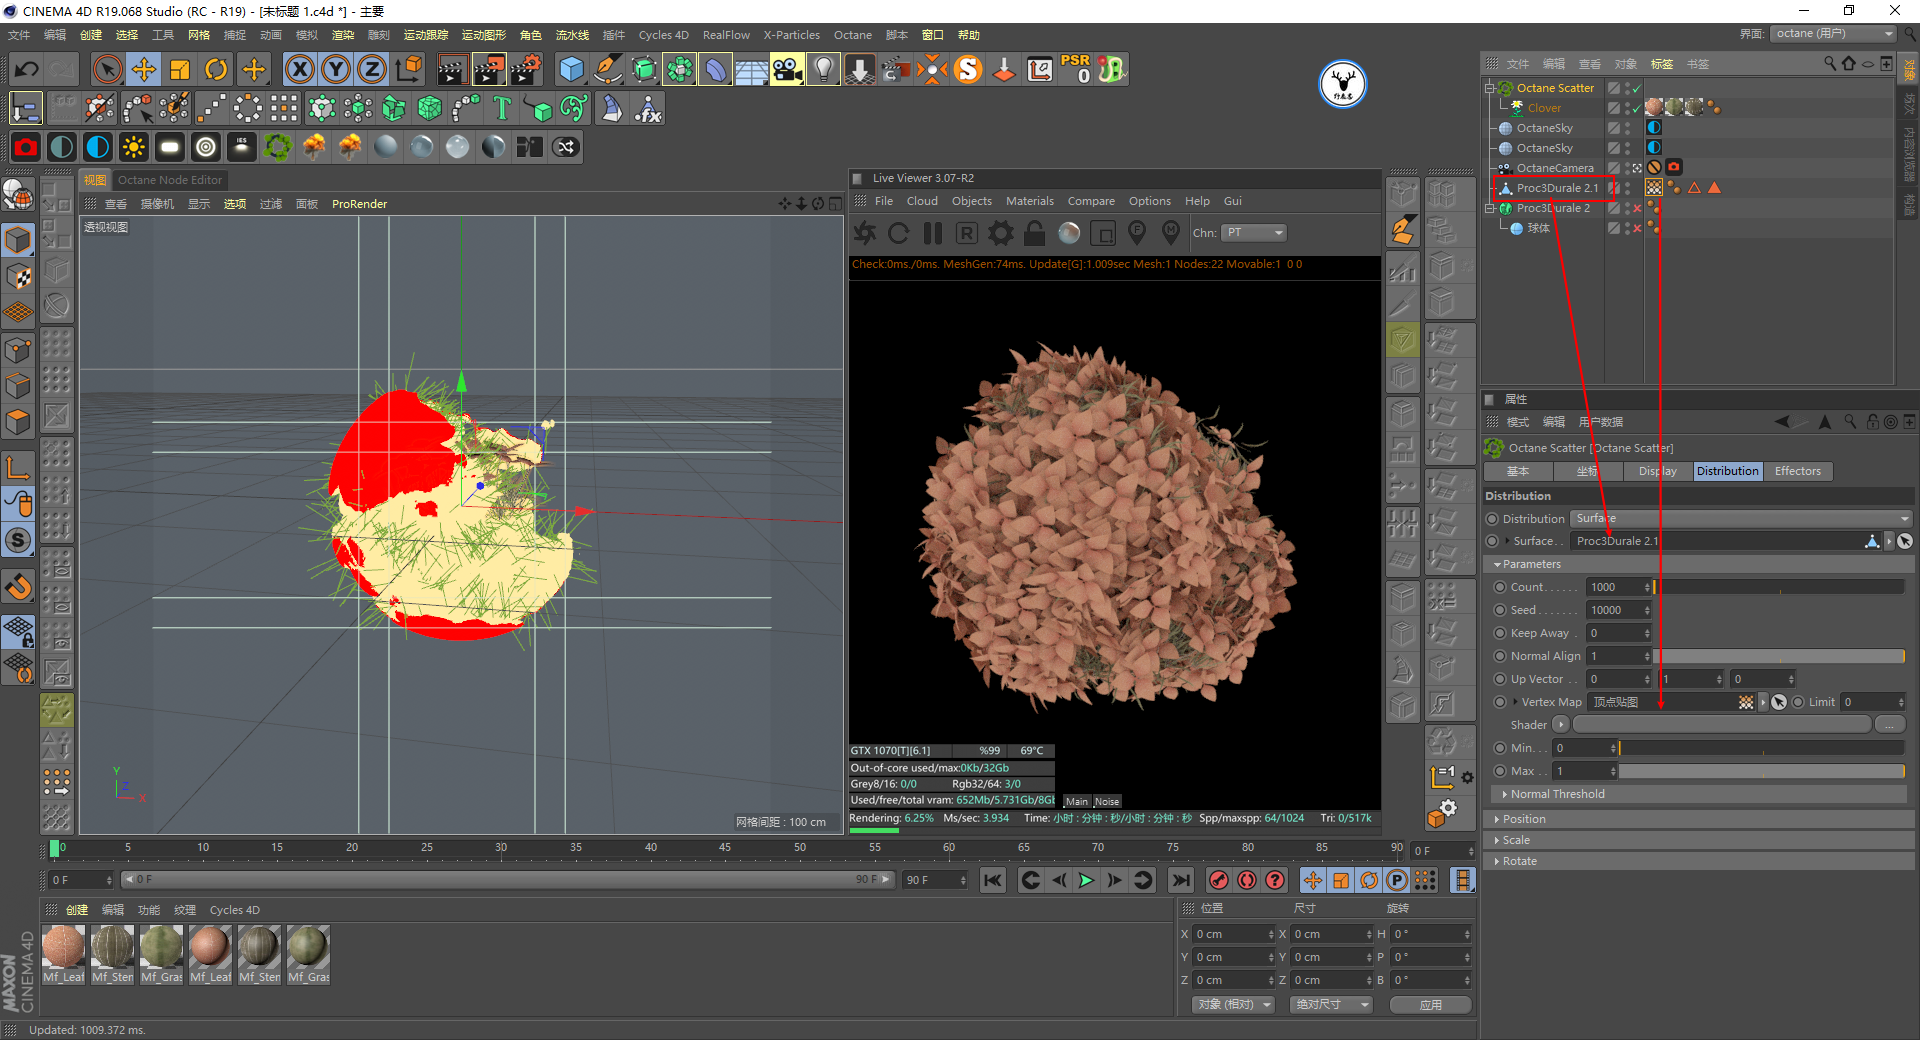
Task: Jump to the end frame
Action: point(1180,880)
